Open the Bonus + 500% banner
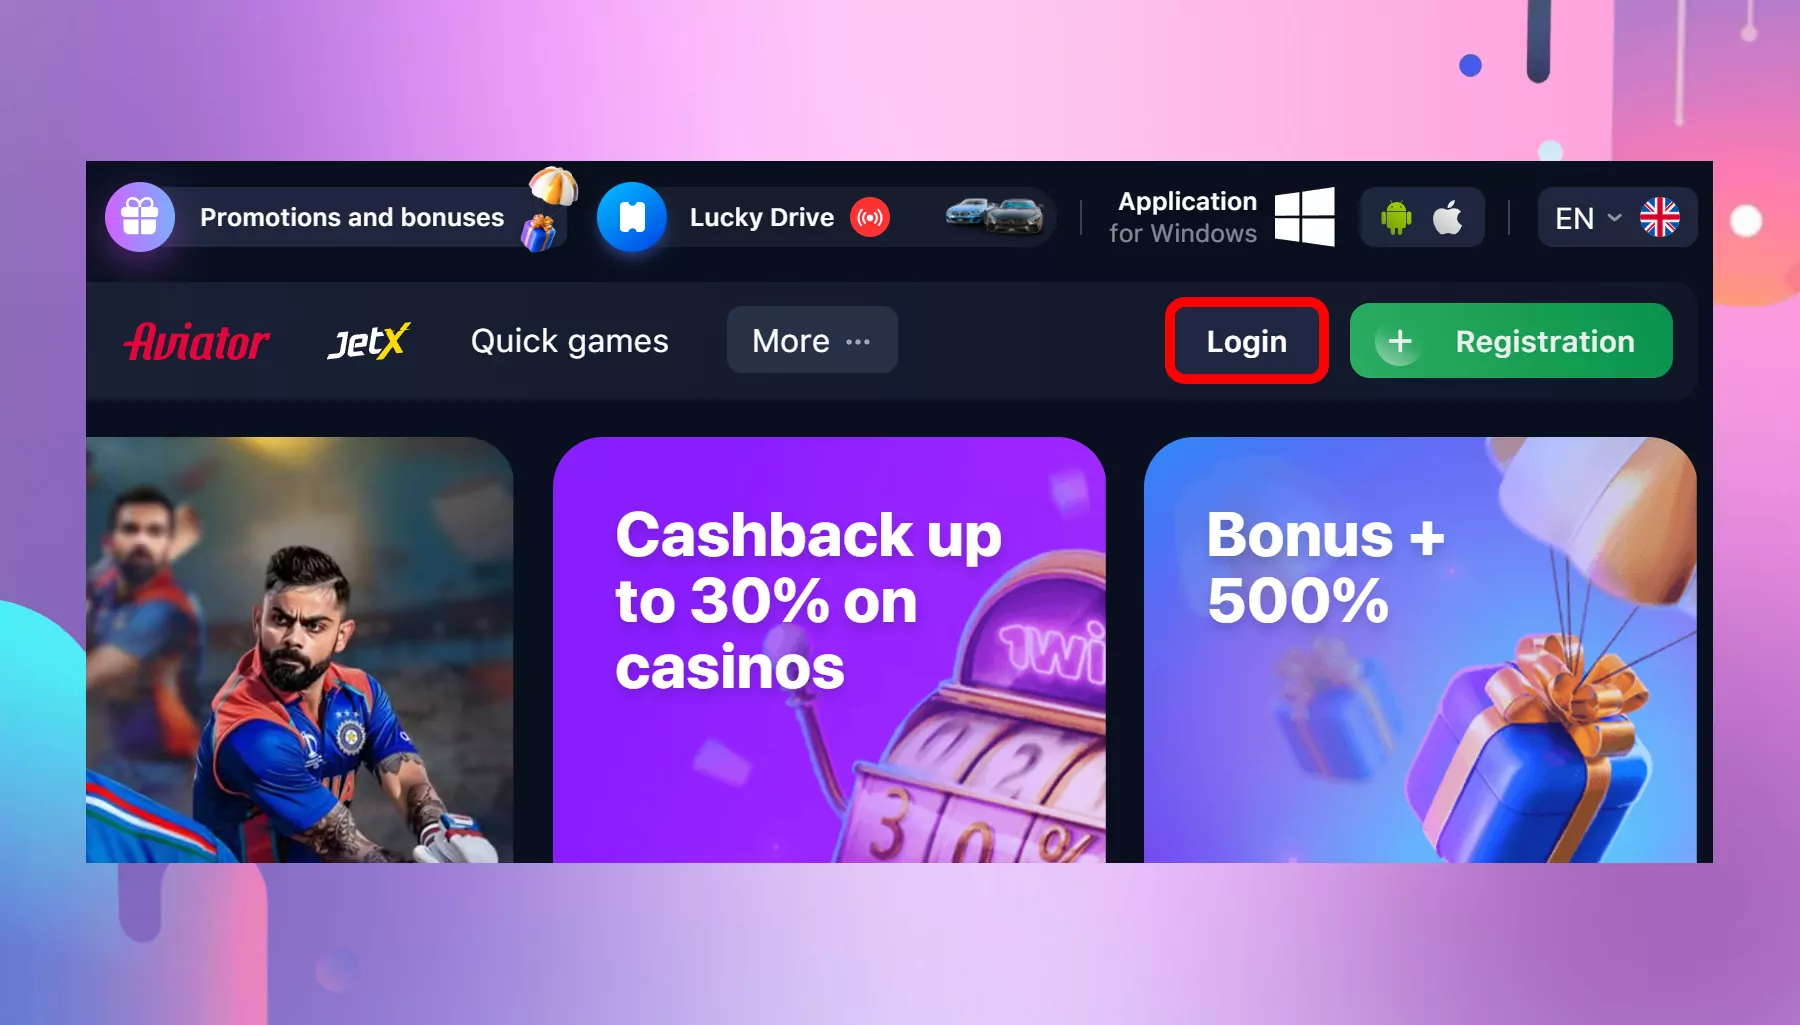1800x1025 pixels. [x=1420, y=650]
